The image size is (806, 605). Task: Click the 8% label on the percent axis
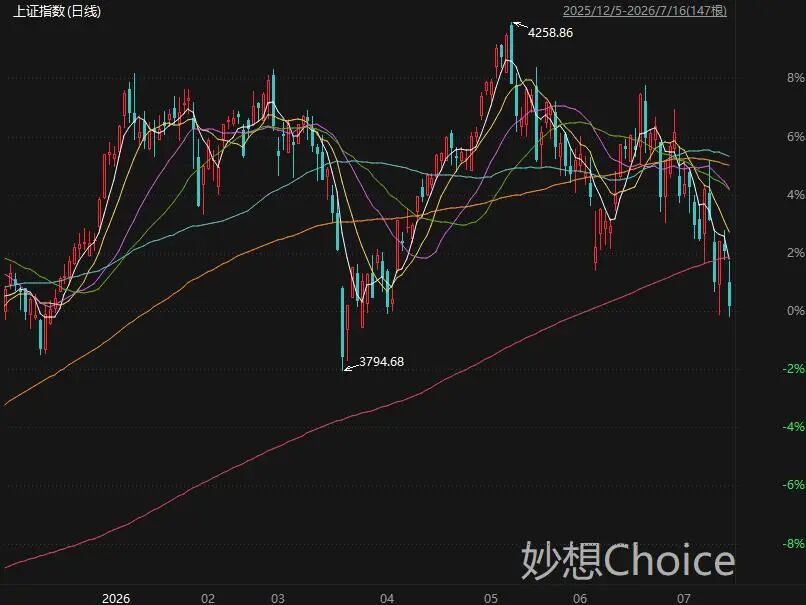(795, 78)
